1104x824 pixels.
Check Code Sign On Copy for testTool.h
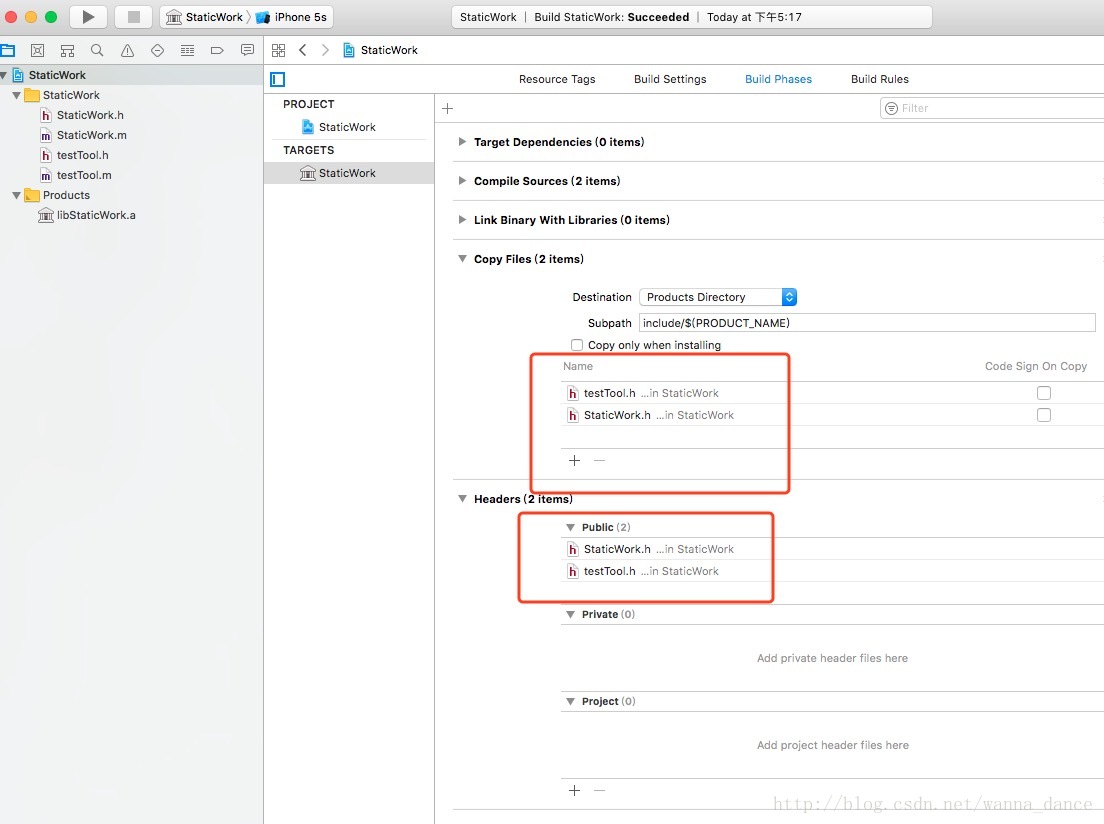(x=1043, y=393)
